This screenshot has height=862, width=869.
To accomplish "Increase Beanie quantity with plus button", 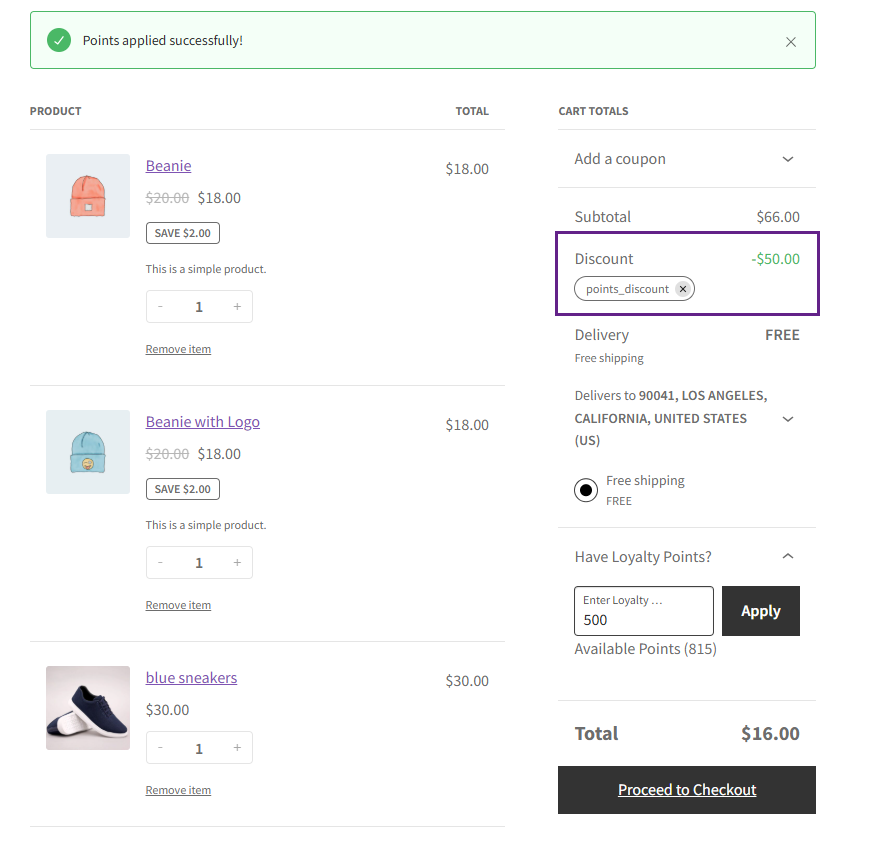I will pyautogui.click(x=237, y=307).
